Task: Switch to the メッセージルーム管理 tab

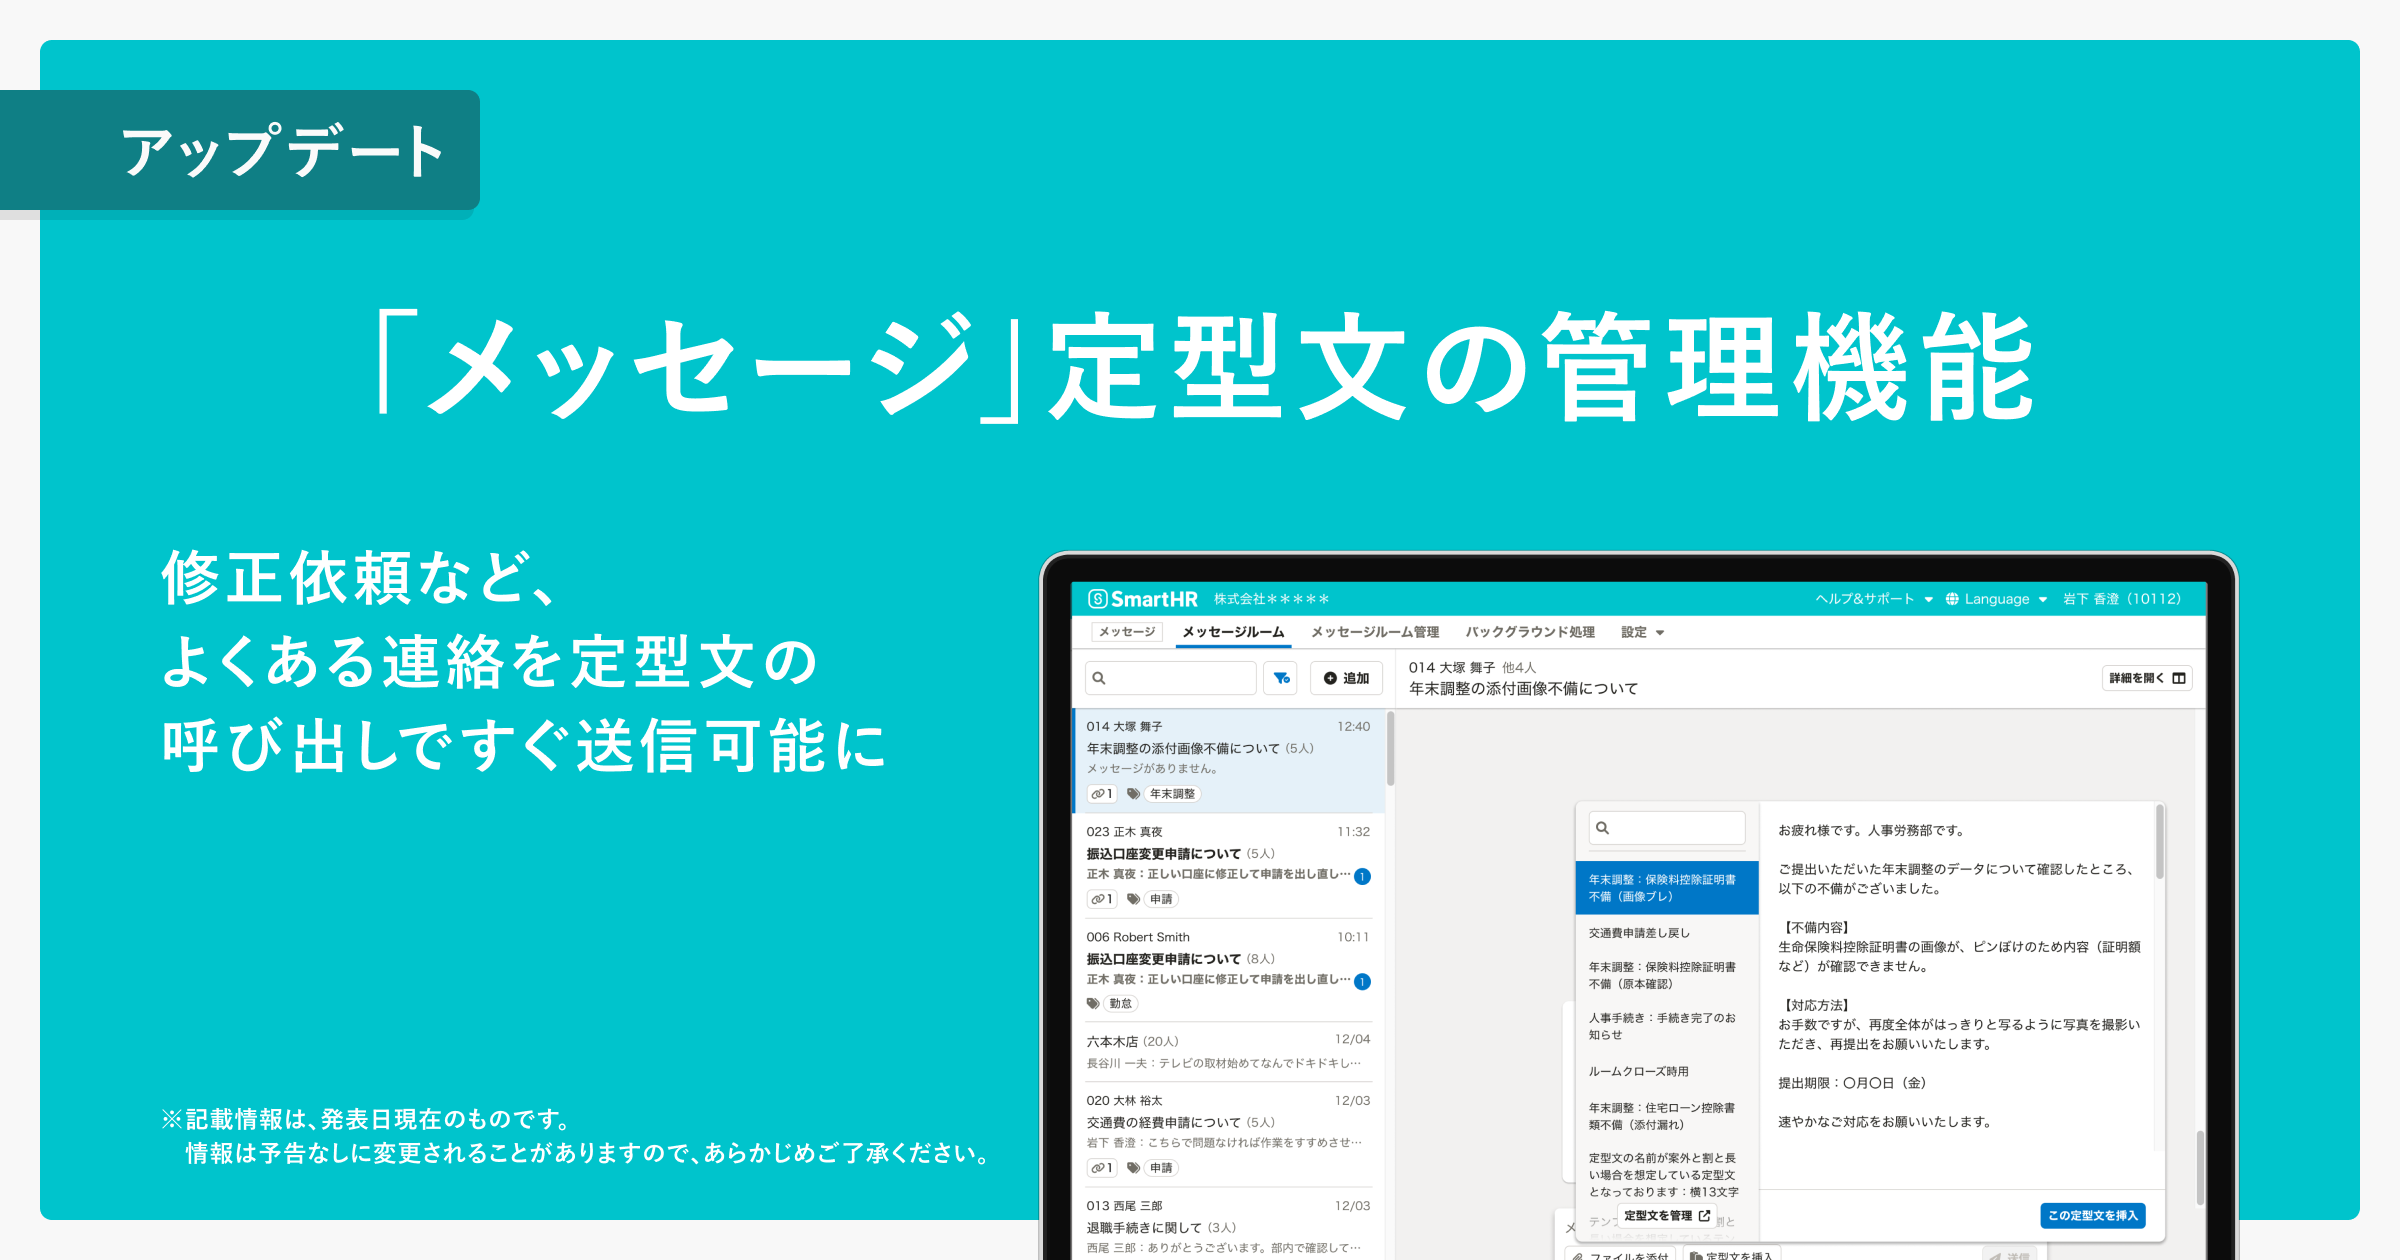Action: click(x=1375, y=632)
